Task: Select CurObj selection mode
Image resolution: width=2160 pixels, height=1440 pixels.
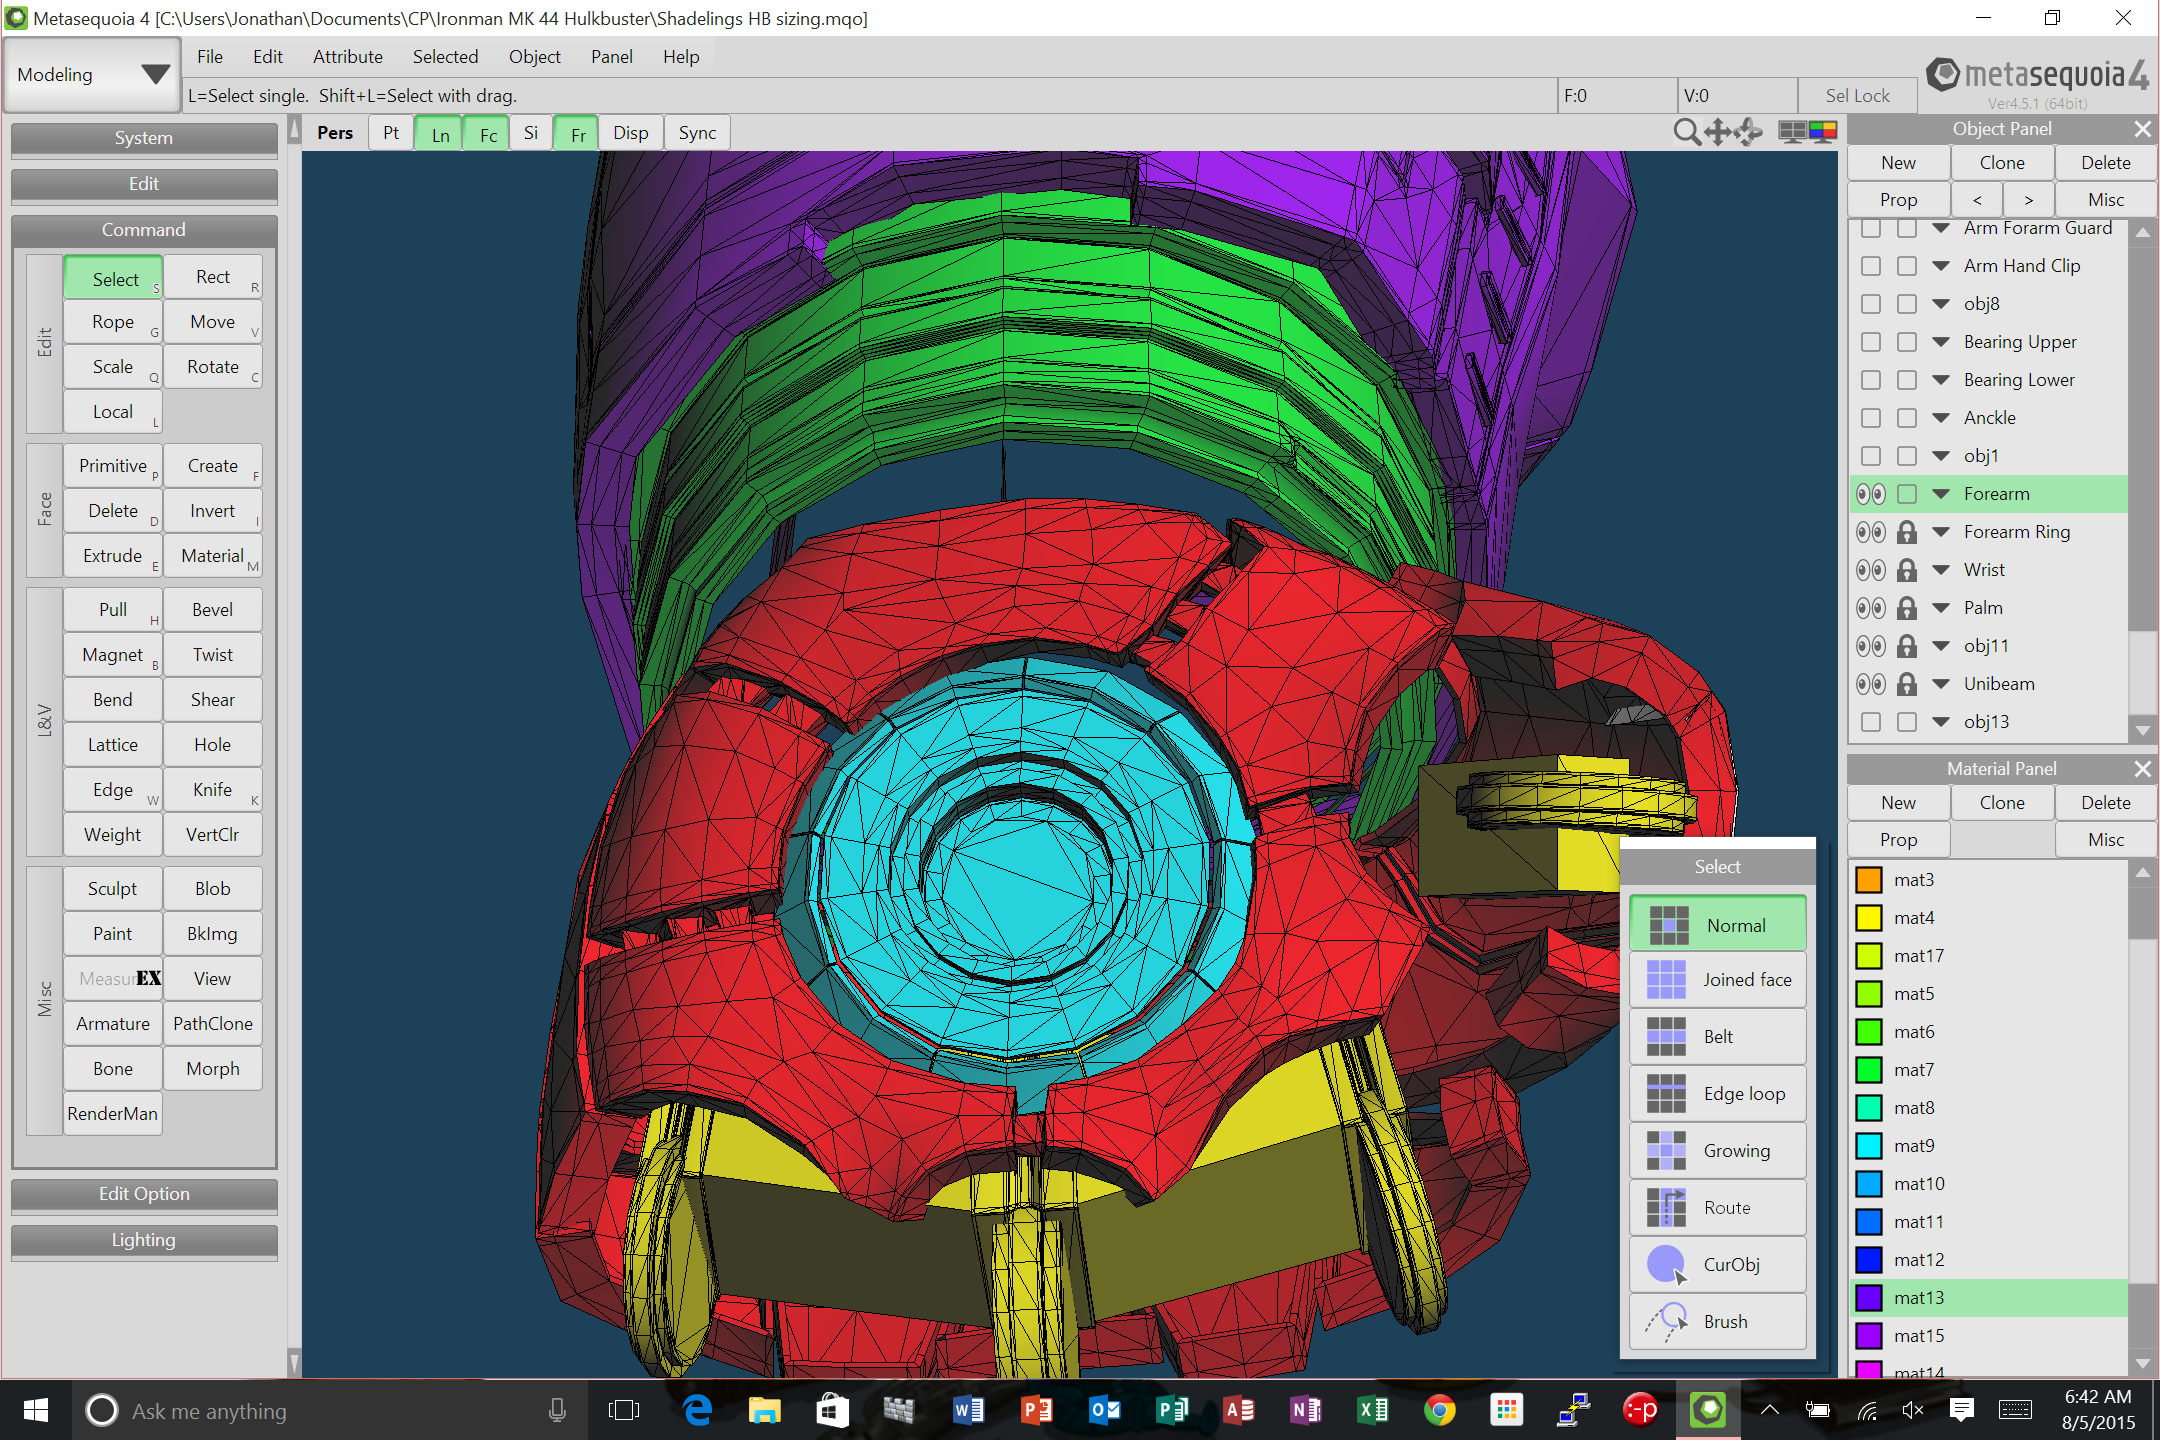Action: coord(1717,1265)
